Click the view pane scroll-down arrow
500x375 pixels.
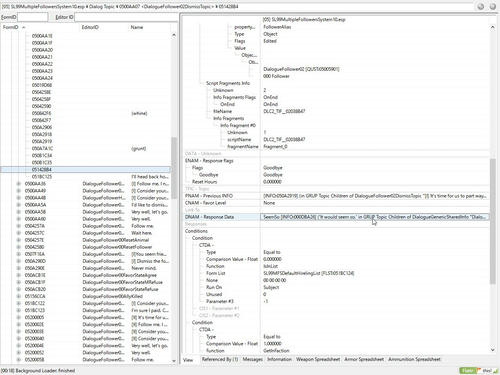pos(493,350)
